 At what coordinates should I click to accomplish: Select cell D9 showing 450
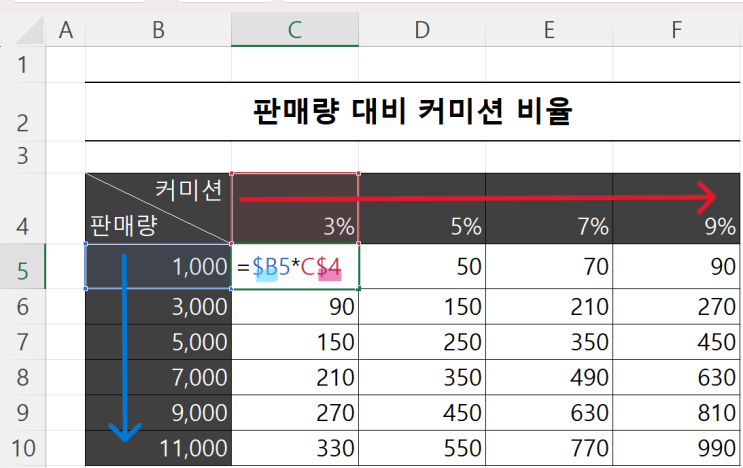pos(422,413)
